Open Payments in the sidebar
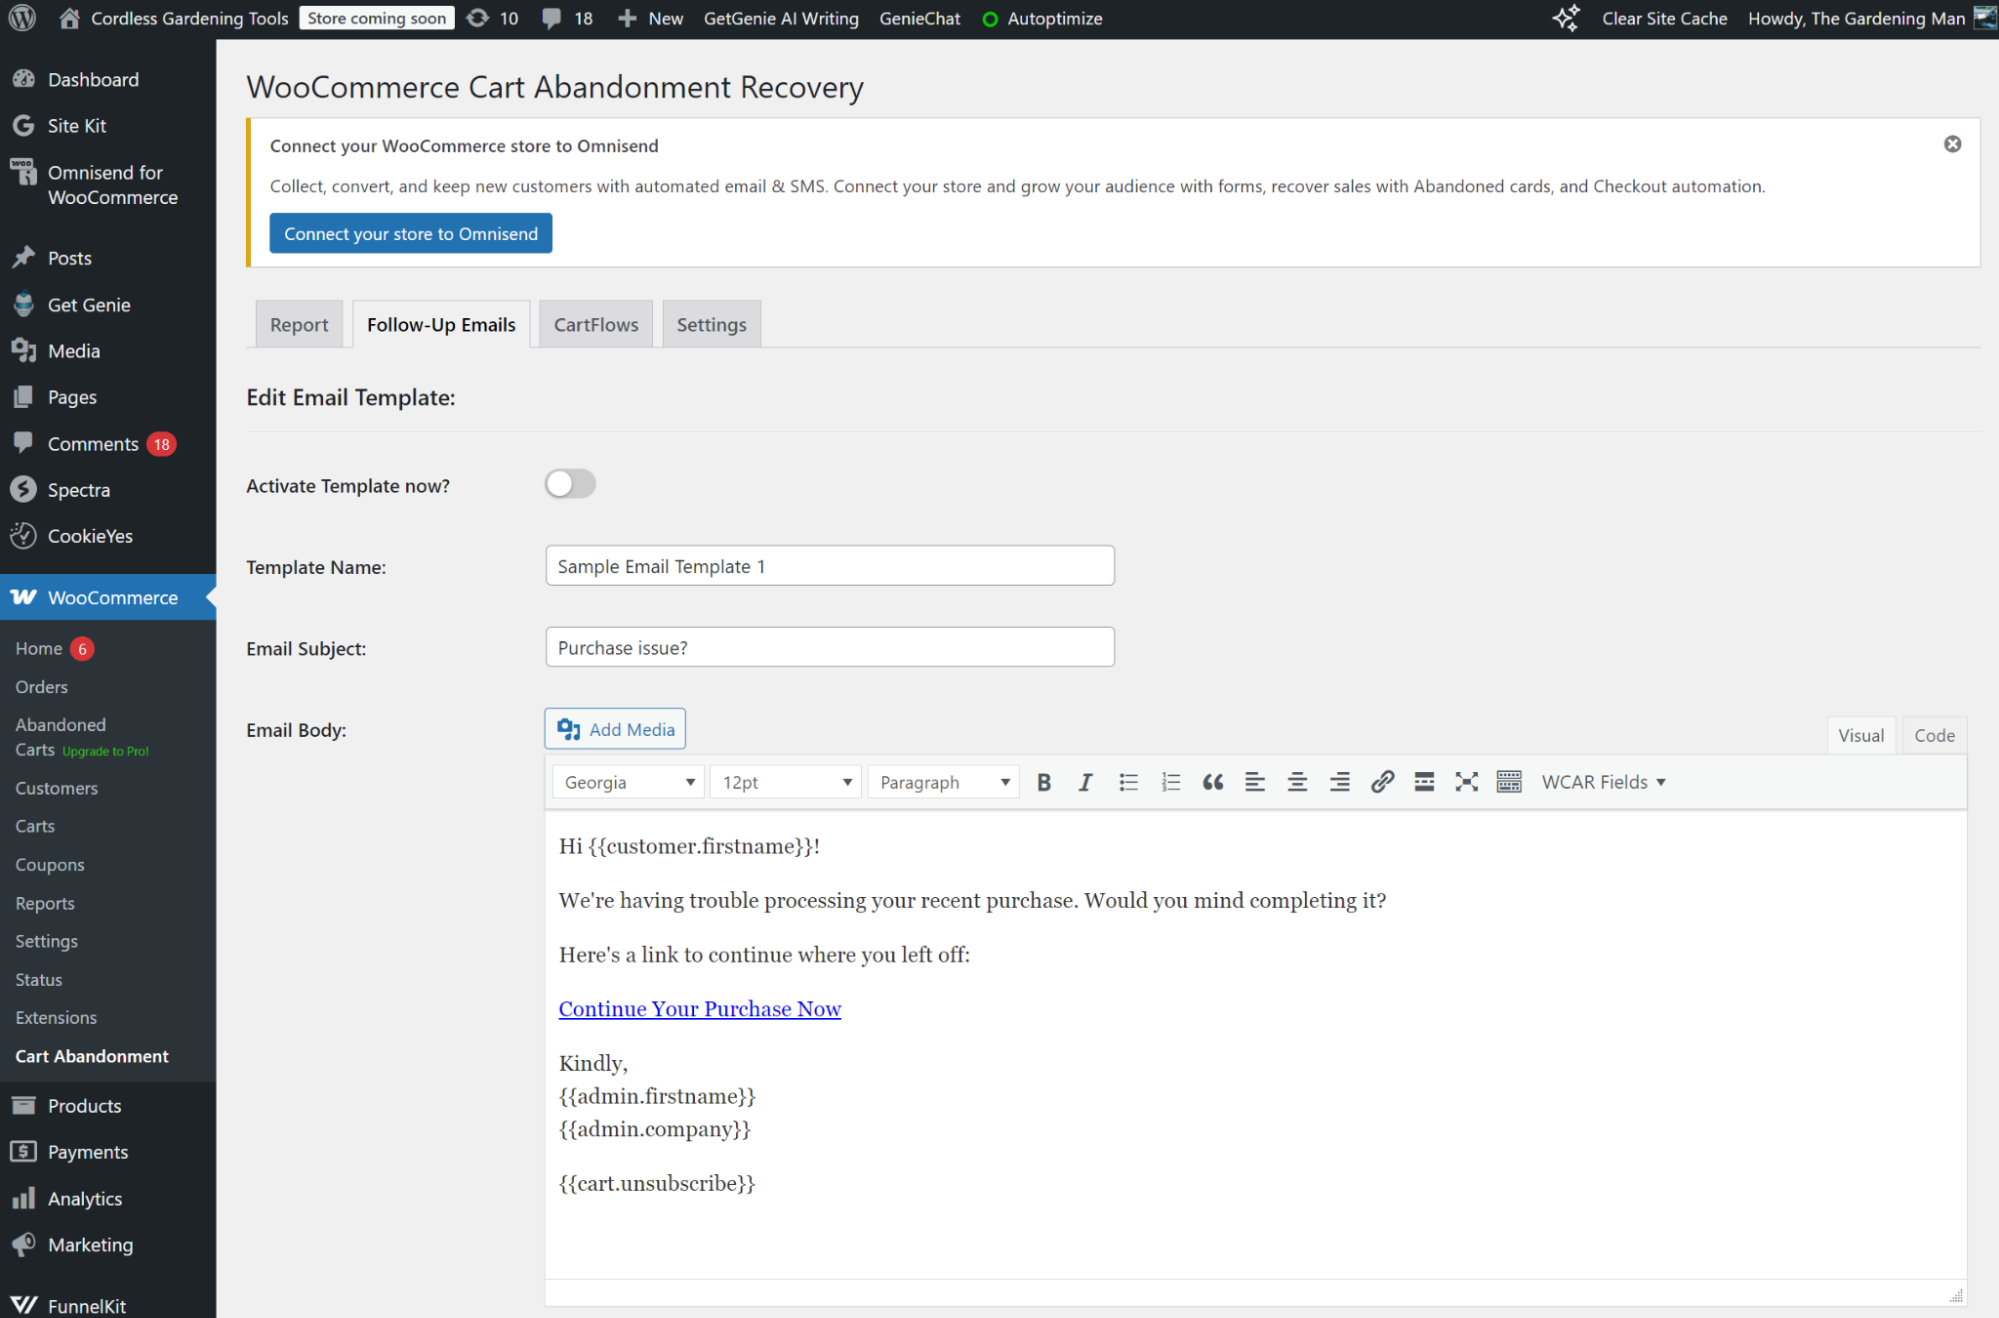This screenshot has width=1999, height=1318. point(87,1152)
